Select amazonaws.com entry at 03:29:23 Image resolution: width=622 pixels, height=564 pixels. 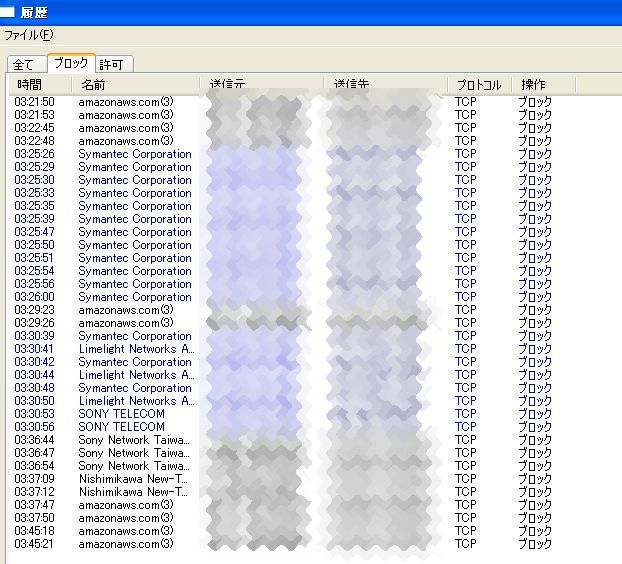click(x=283, y=310)
